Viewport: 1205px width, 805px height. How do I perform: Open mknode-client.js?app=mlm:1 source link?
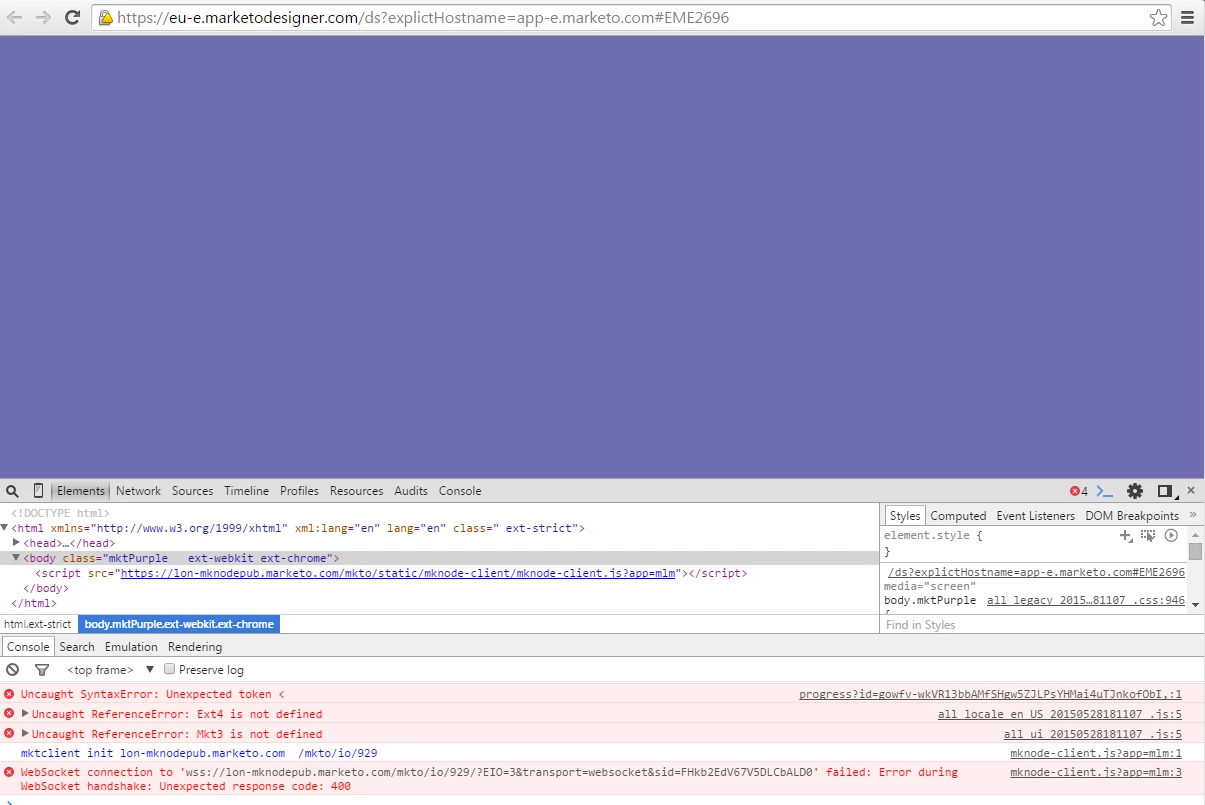(1096, 753)
